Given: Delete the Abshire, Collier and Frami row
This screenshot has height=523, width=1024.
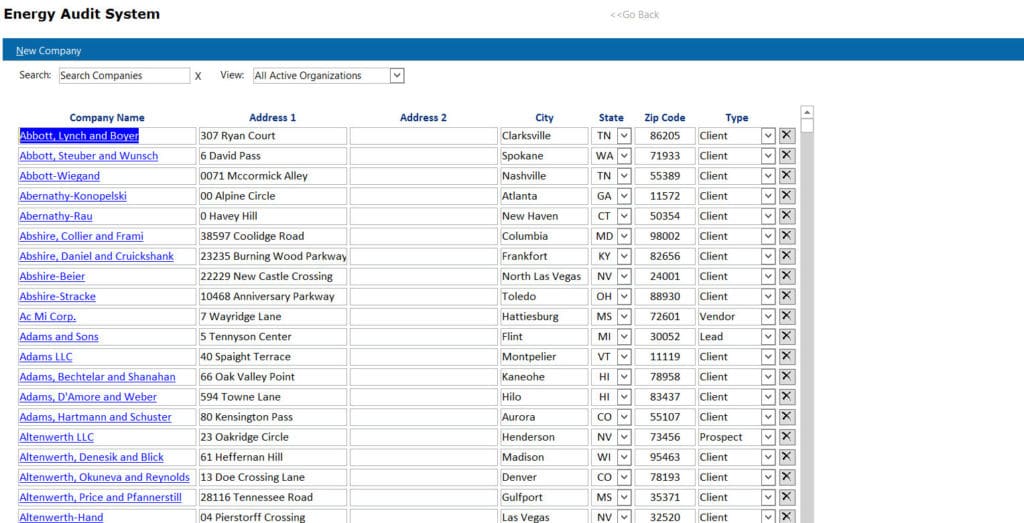Looking at the screenshot, I should tap(787, 236).
